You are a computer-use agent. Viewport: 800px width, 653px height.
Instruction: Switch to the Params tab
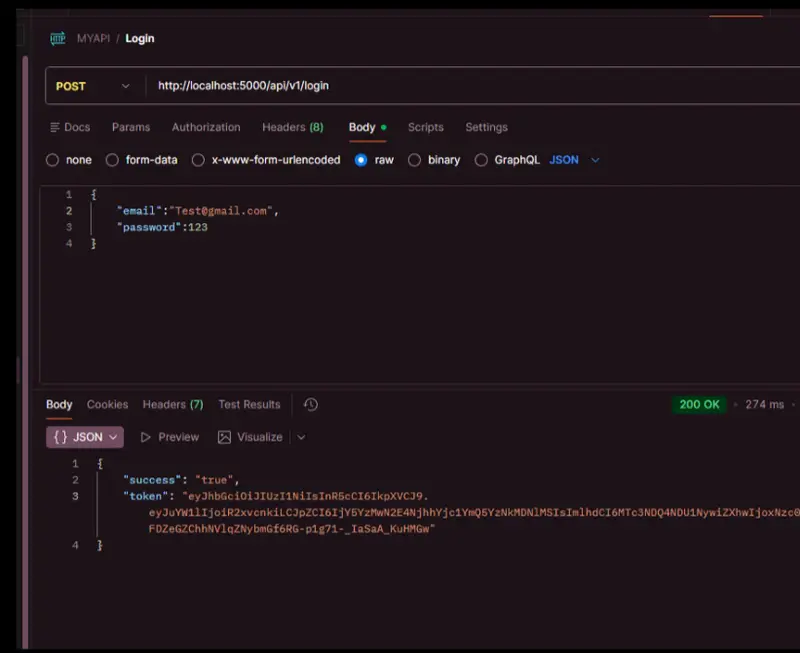point(131,127)
